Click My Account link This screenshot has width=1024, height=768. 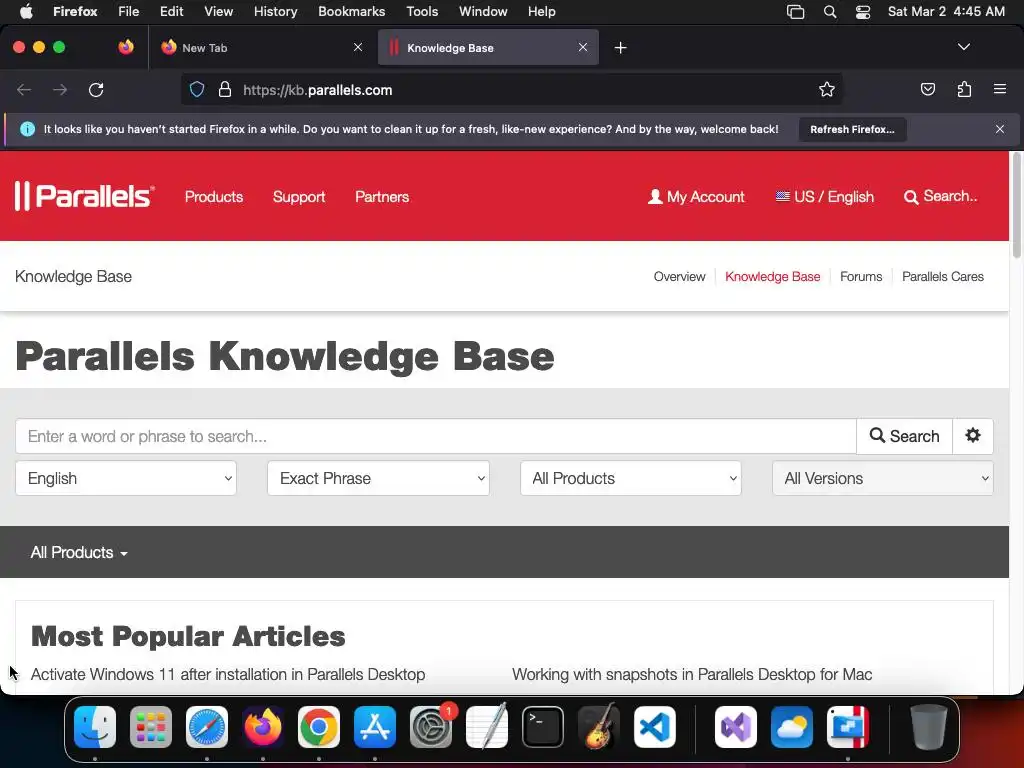click(x=696, y=197)
